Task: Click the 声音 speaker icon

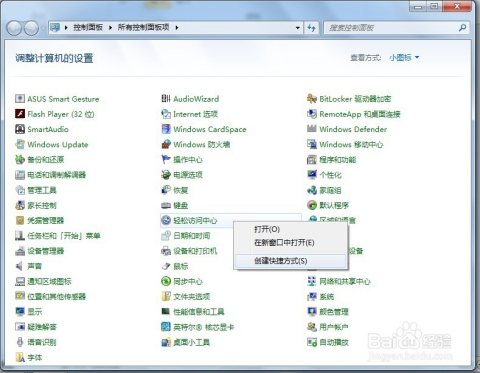Action: pyautogui.click(x=20, y=266)
